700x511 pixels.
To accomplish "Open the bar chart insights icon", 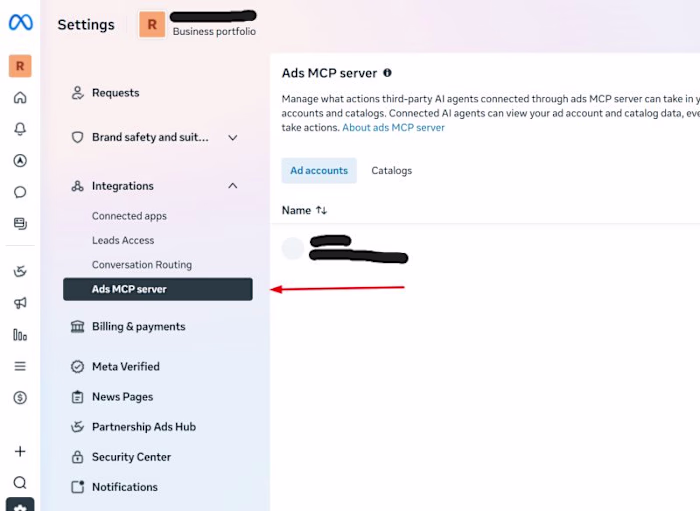I will (x=20, y=335).
